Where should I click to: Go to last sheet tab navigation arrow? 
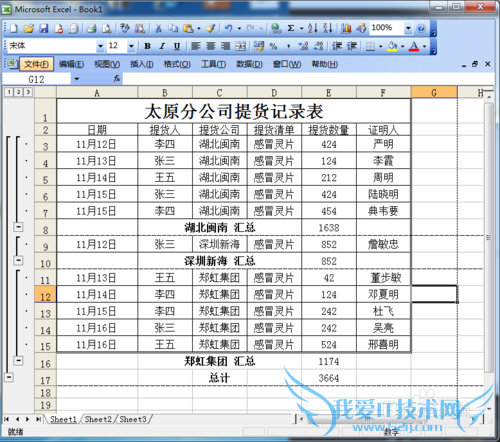pyautogui.click(x=39, y=419)
